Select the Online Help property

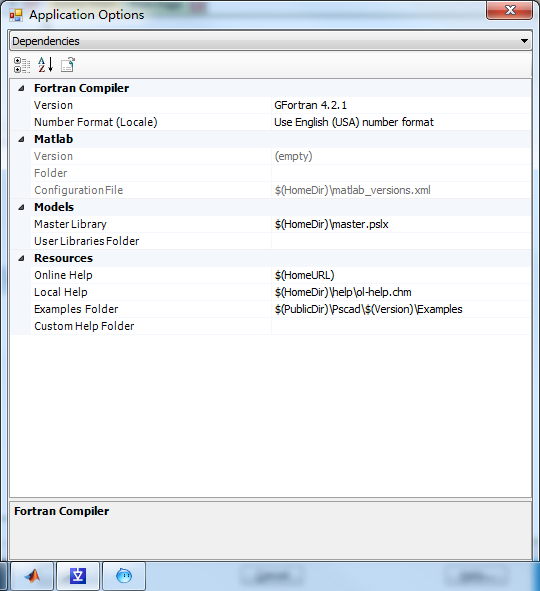pos(63,275)
